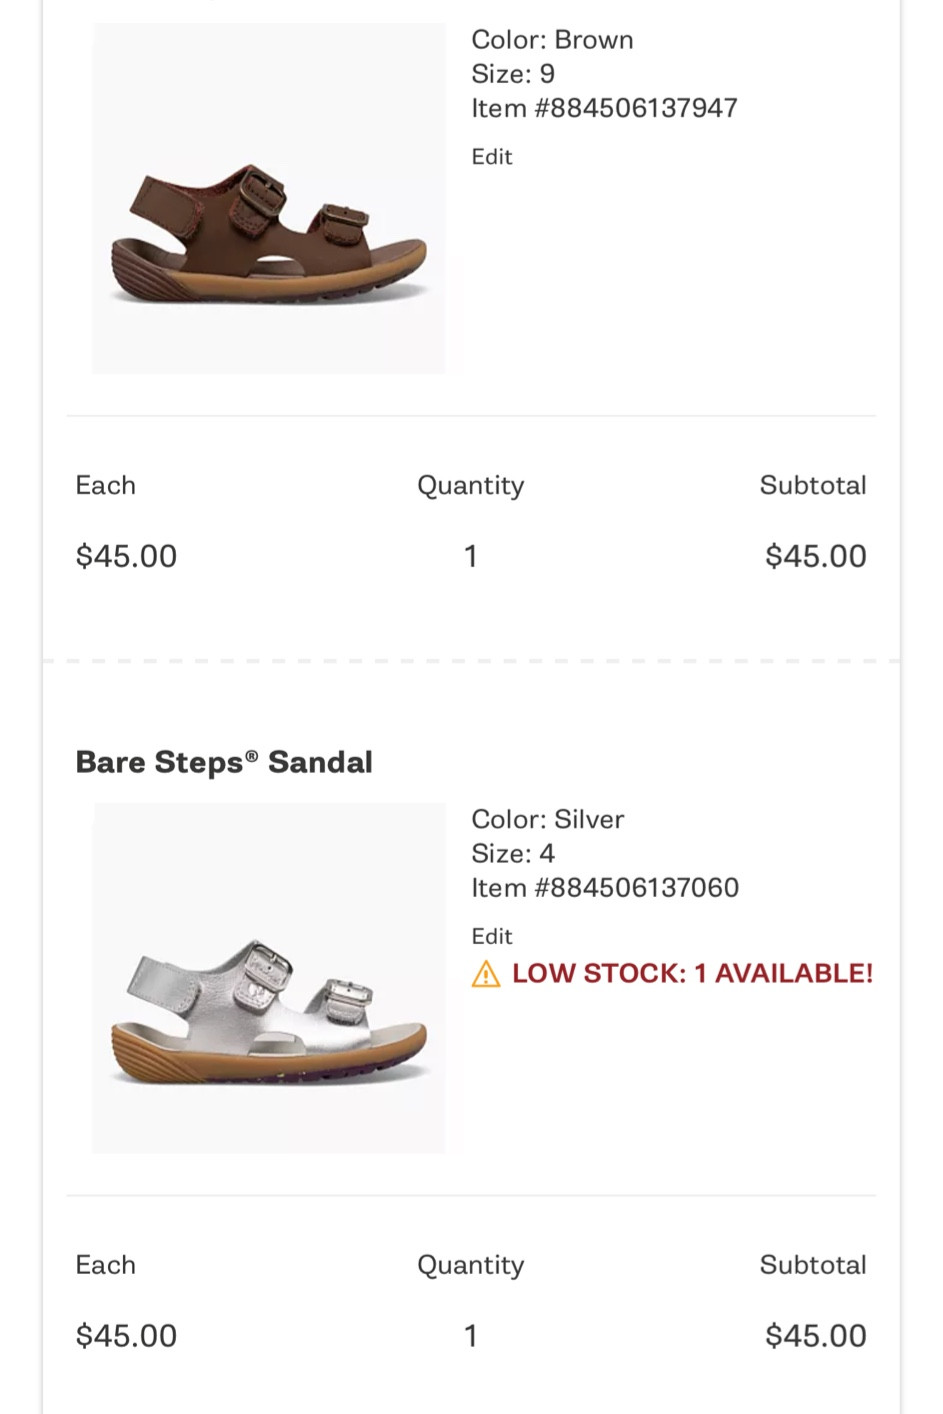Click the LOW STOCK: 1 AVAILABLE! alert text
Screen dimensions: 943x1414
(691, 972)
